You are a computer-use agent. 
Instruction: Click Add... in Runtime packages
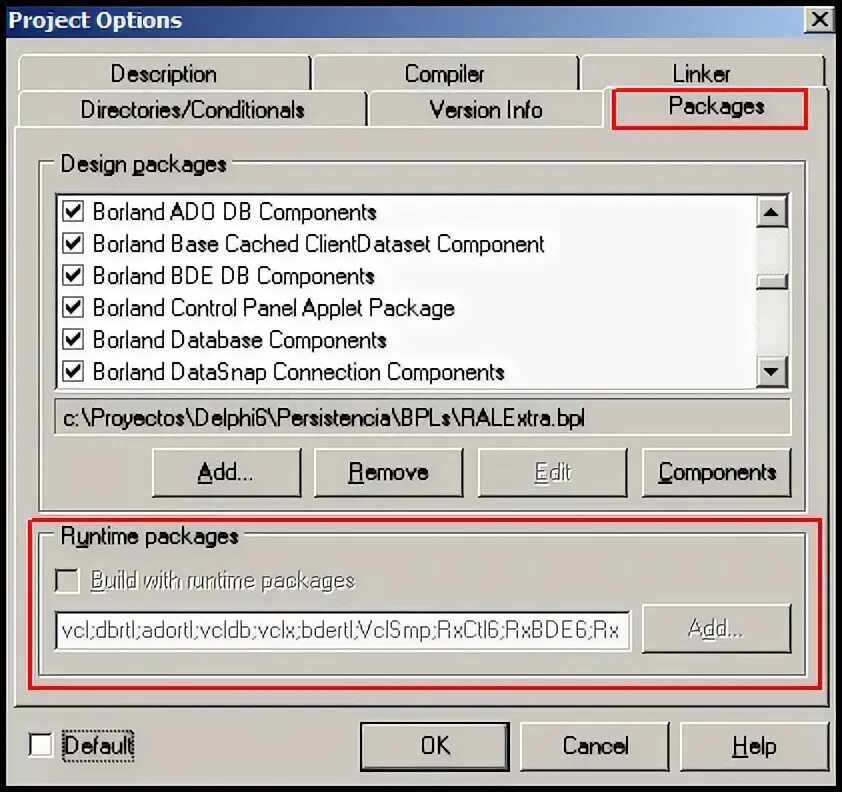click(716, 628)
